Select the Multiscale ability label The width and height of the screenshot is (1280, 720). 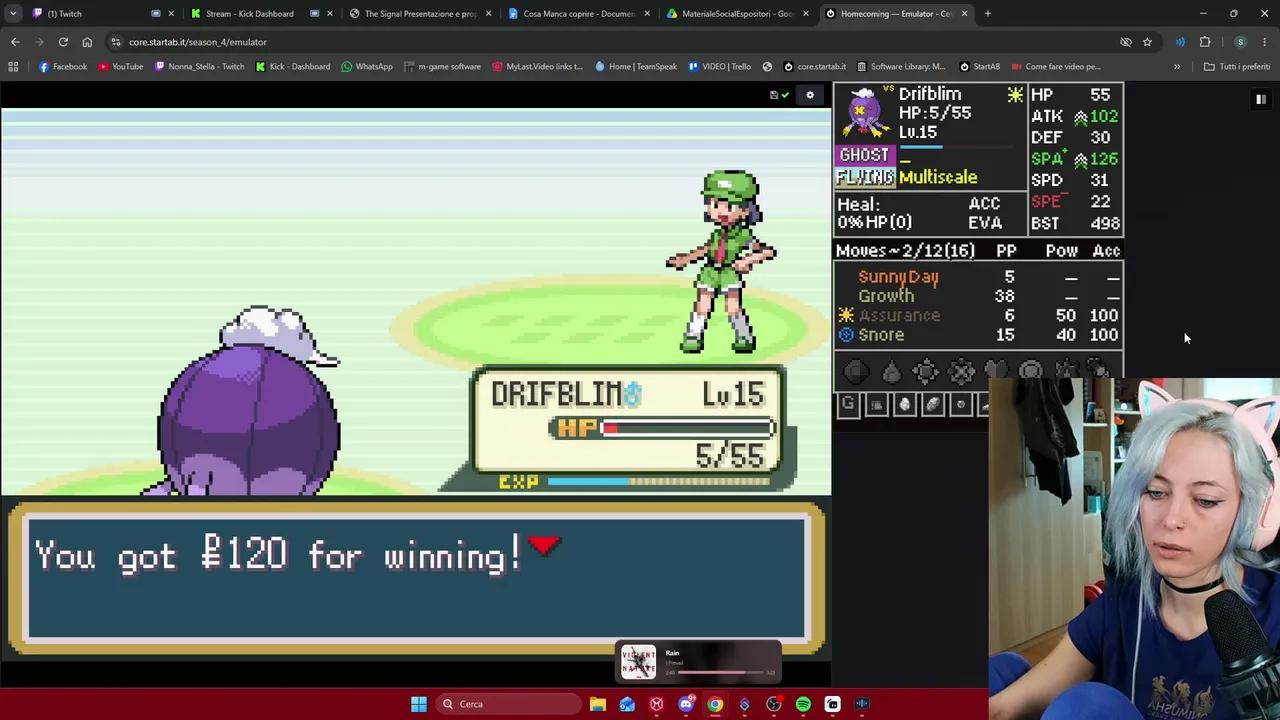click(938, 177)
